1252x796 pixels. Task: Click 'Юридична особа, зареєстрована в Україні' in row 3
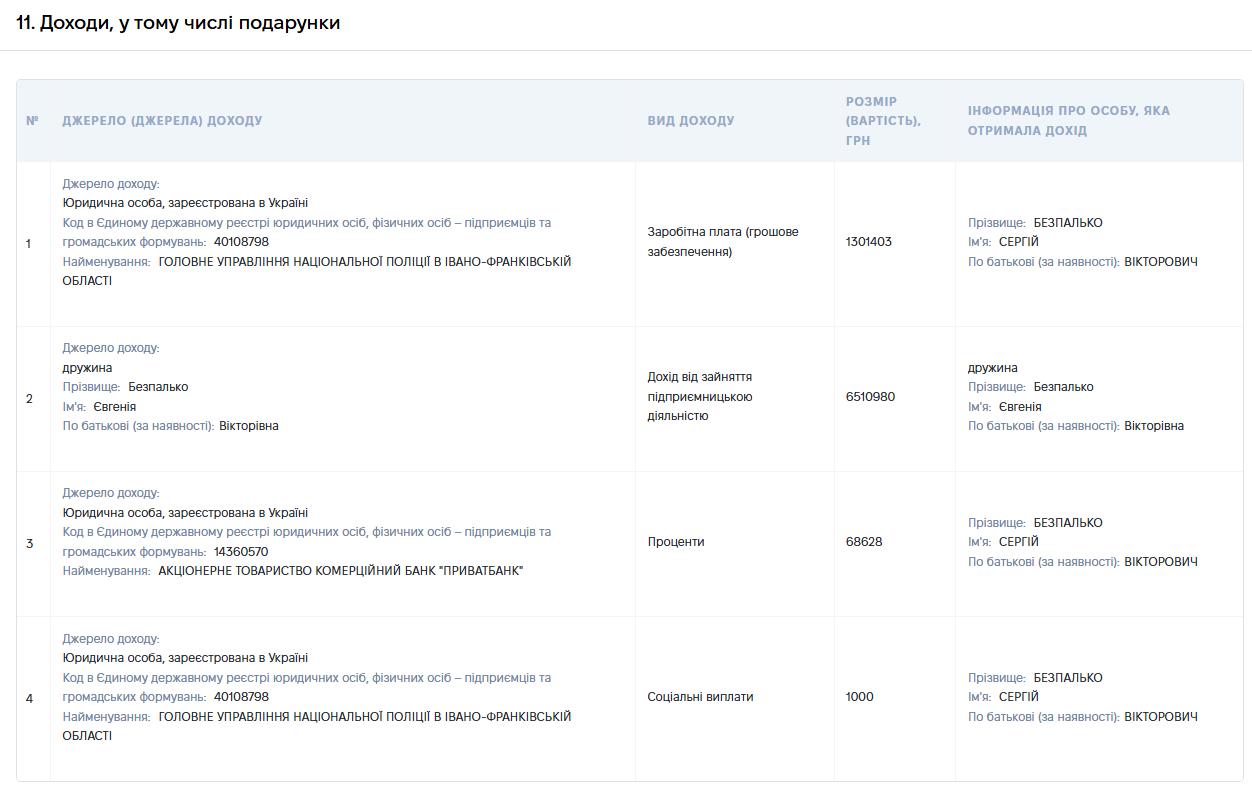185,513
